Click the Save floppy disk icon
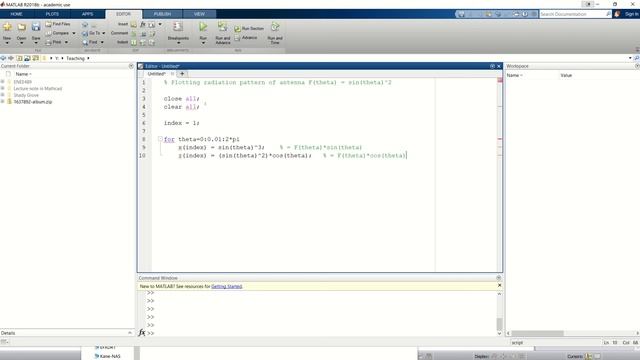Viewport: 640px width, 360px height. point(36,27)
